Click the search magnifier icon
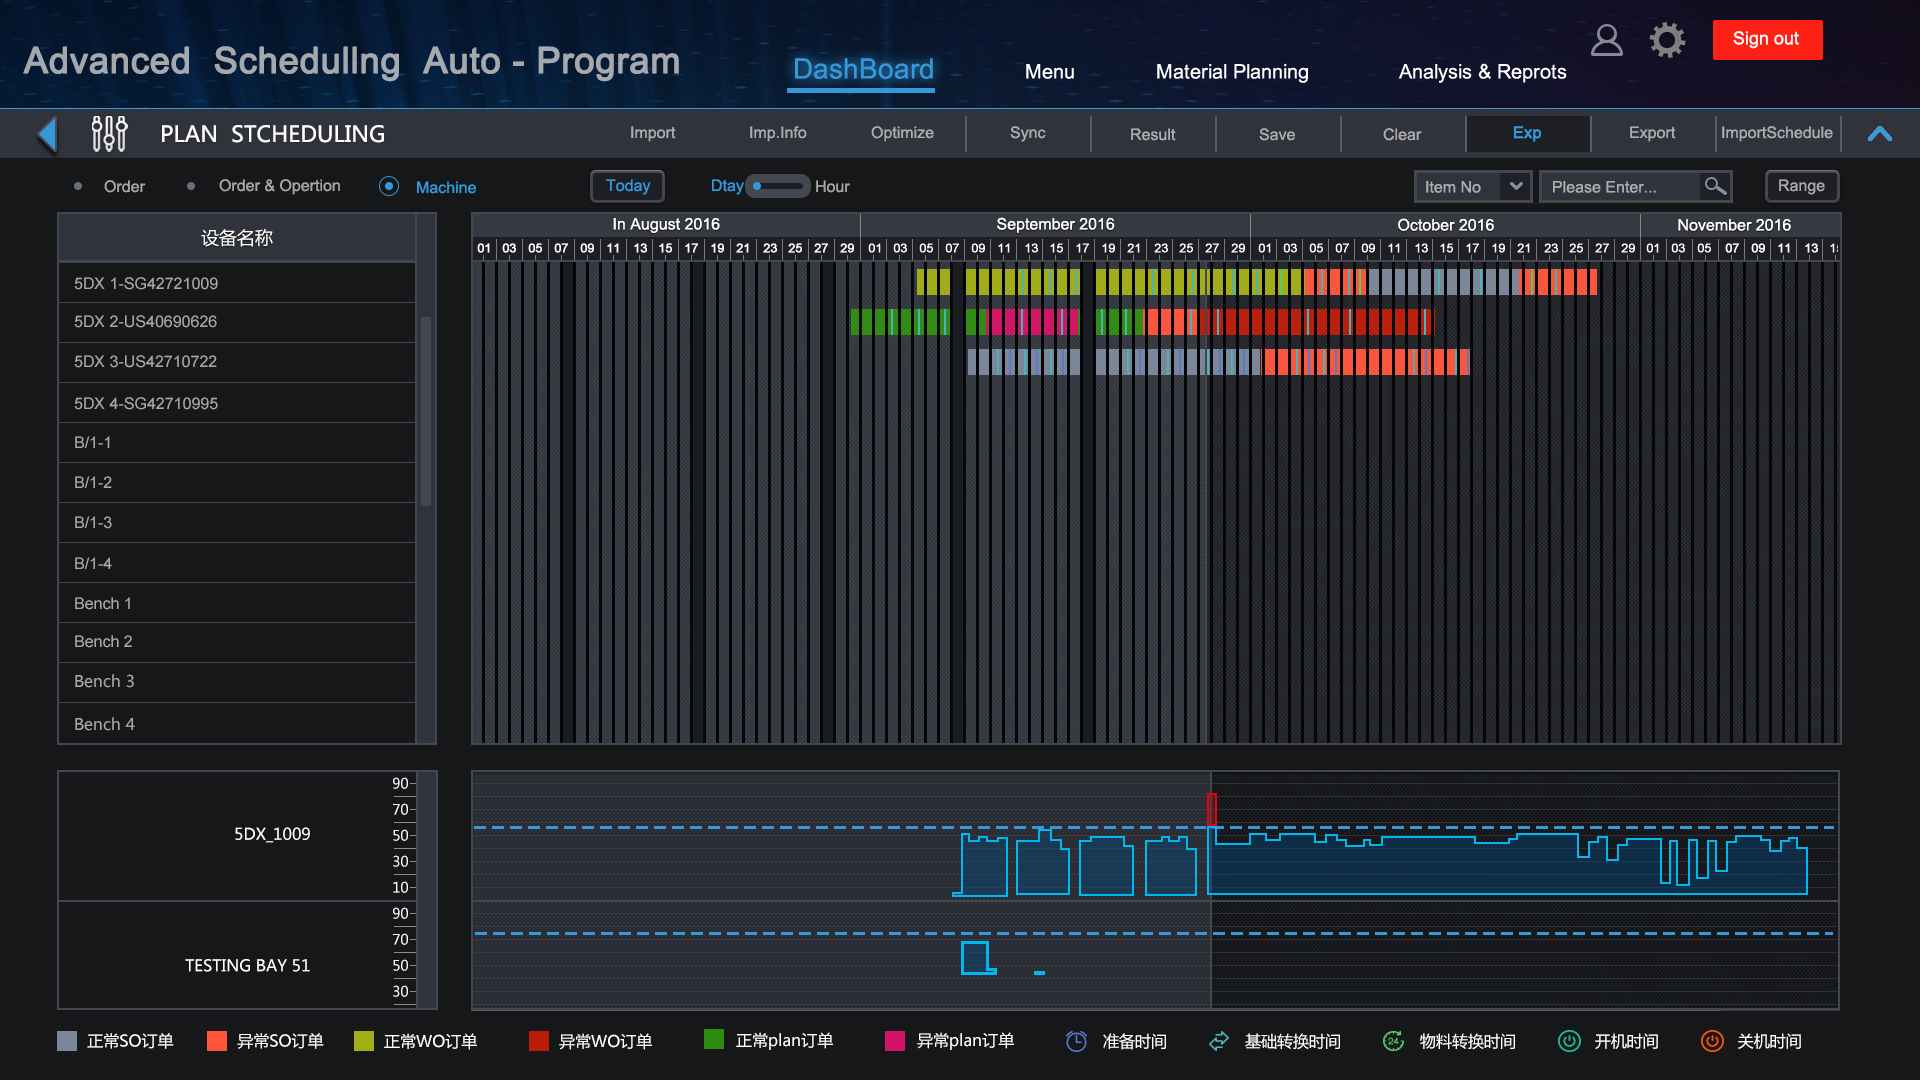Image resolution: width=1920 pixels, height=1080 pixels. (1715, 186)
